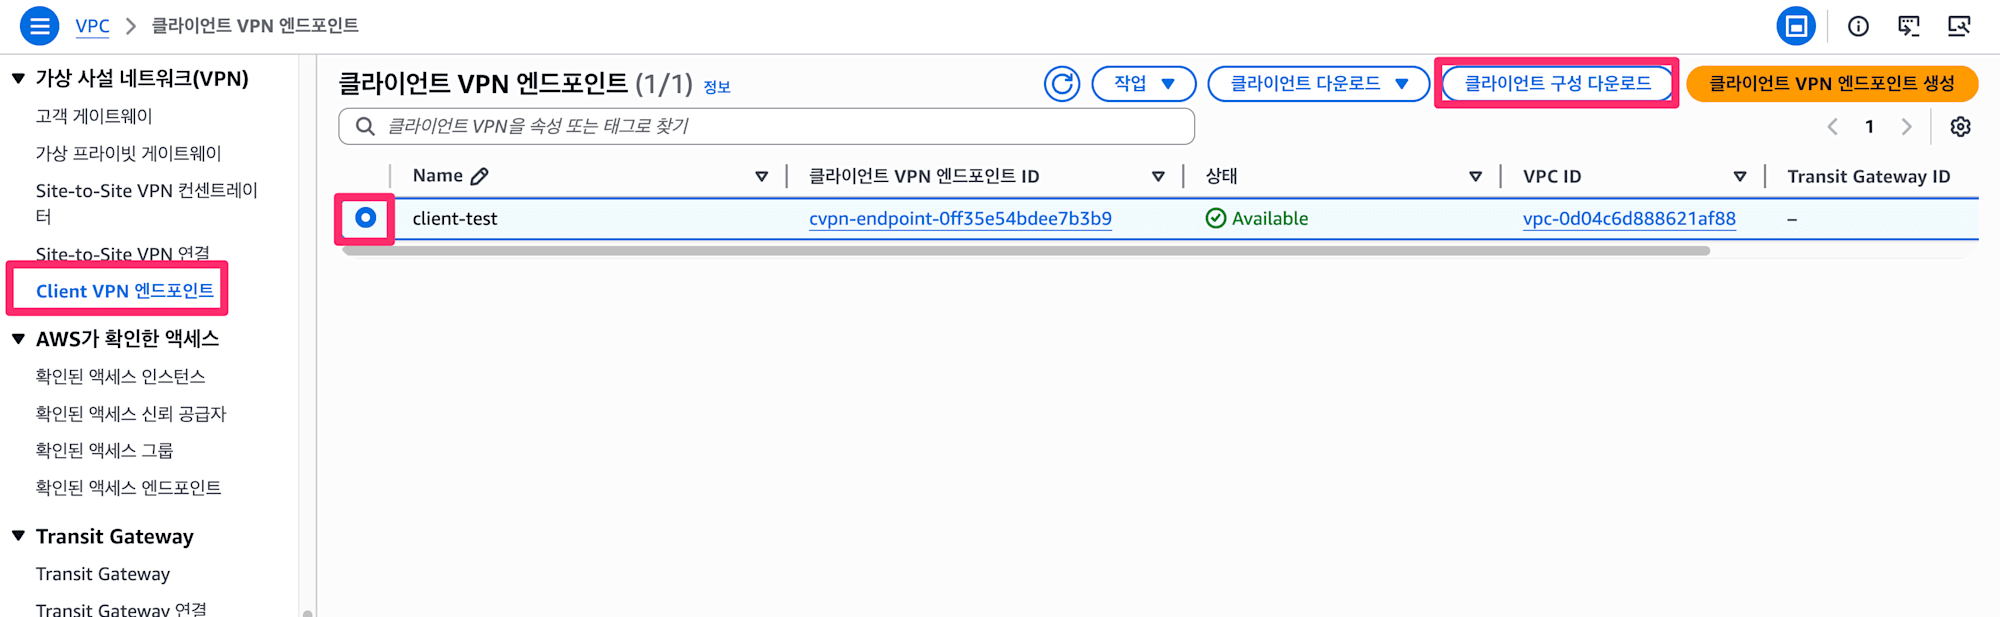Open the CloudShell panel icon in header

click(x=1796, y=26)
